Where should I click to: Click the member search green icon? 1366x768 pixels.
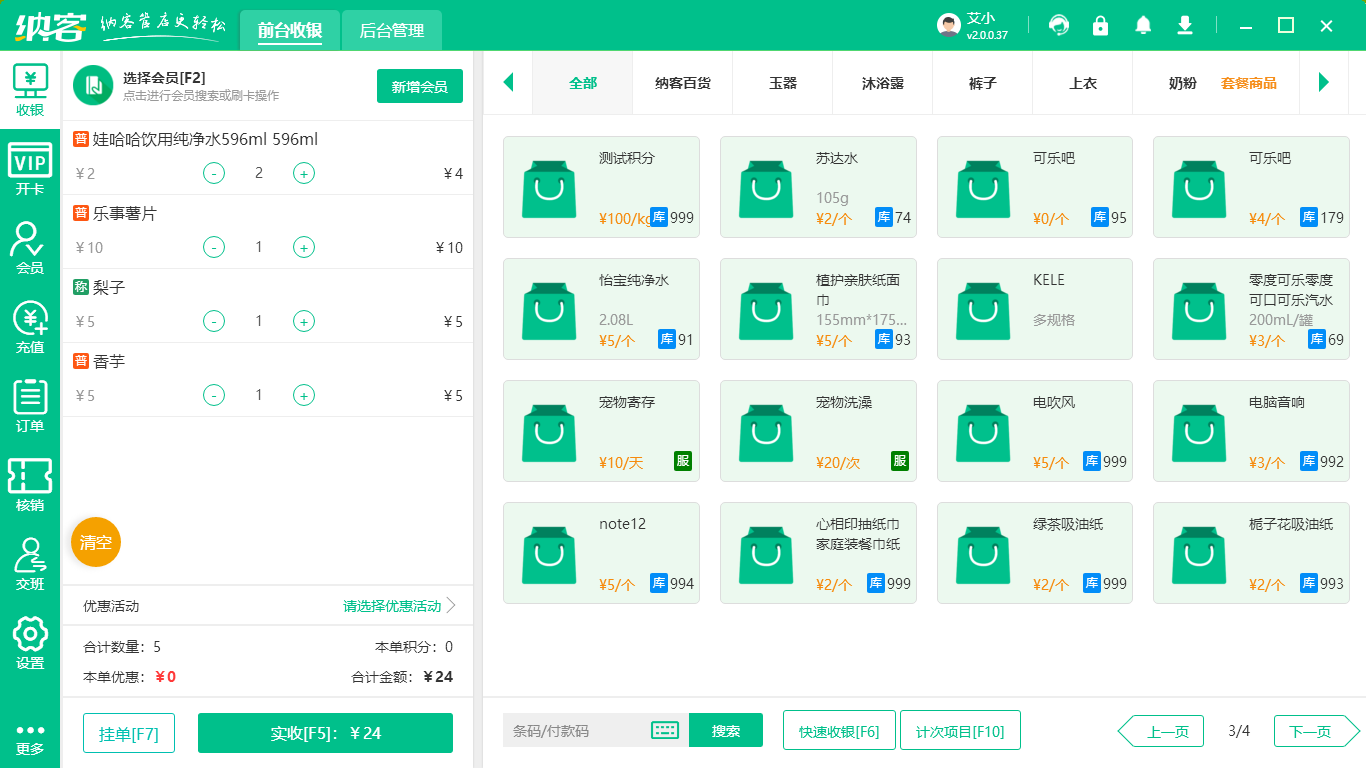(x=93, y=85)
